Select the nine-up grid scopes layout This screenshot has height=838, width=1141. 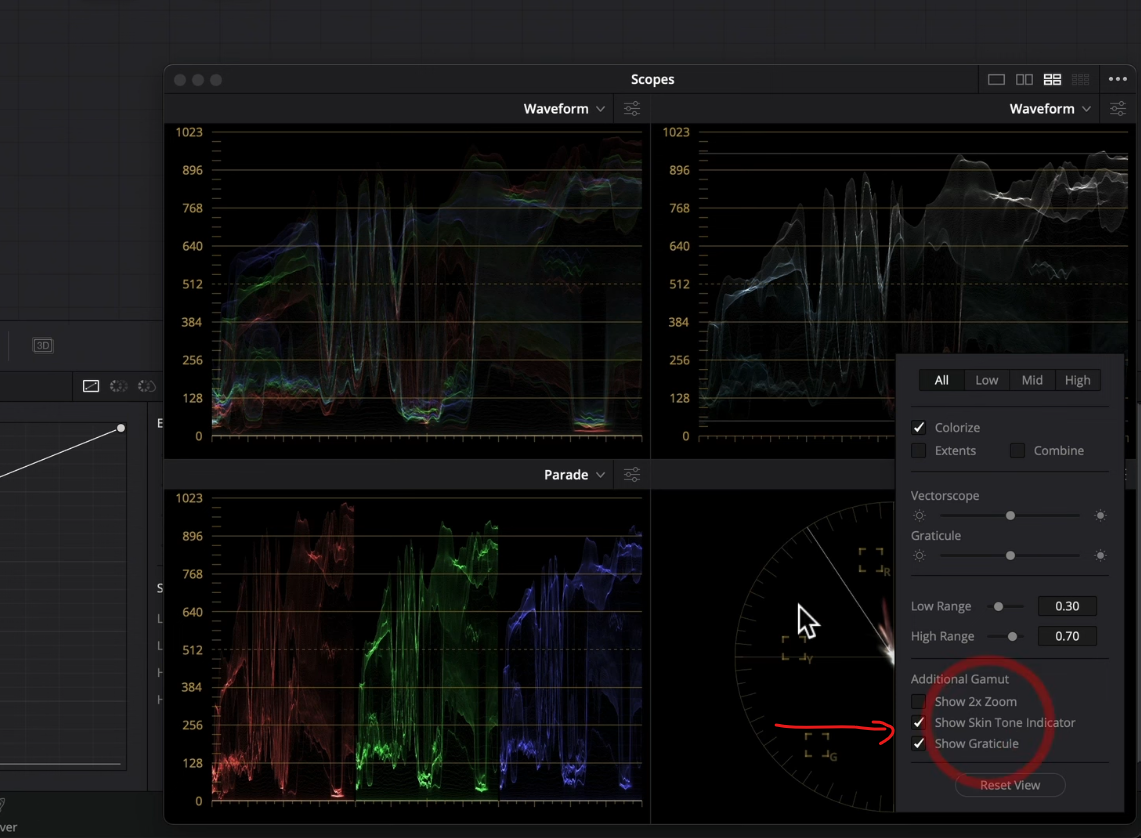(x=1081, y=79)
